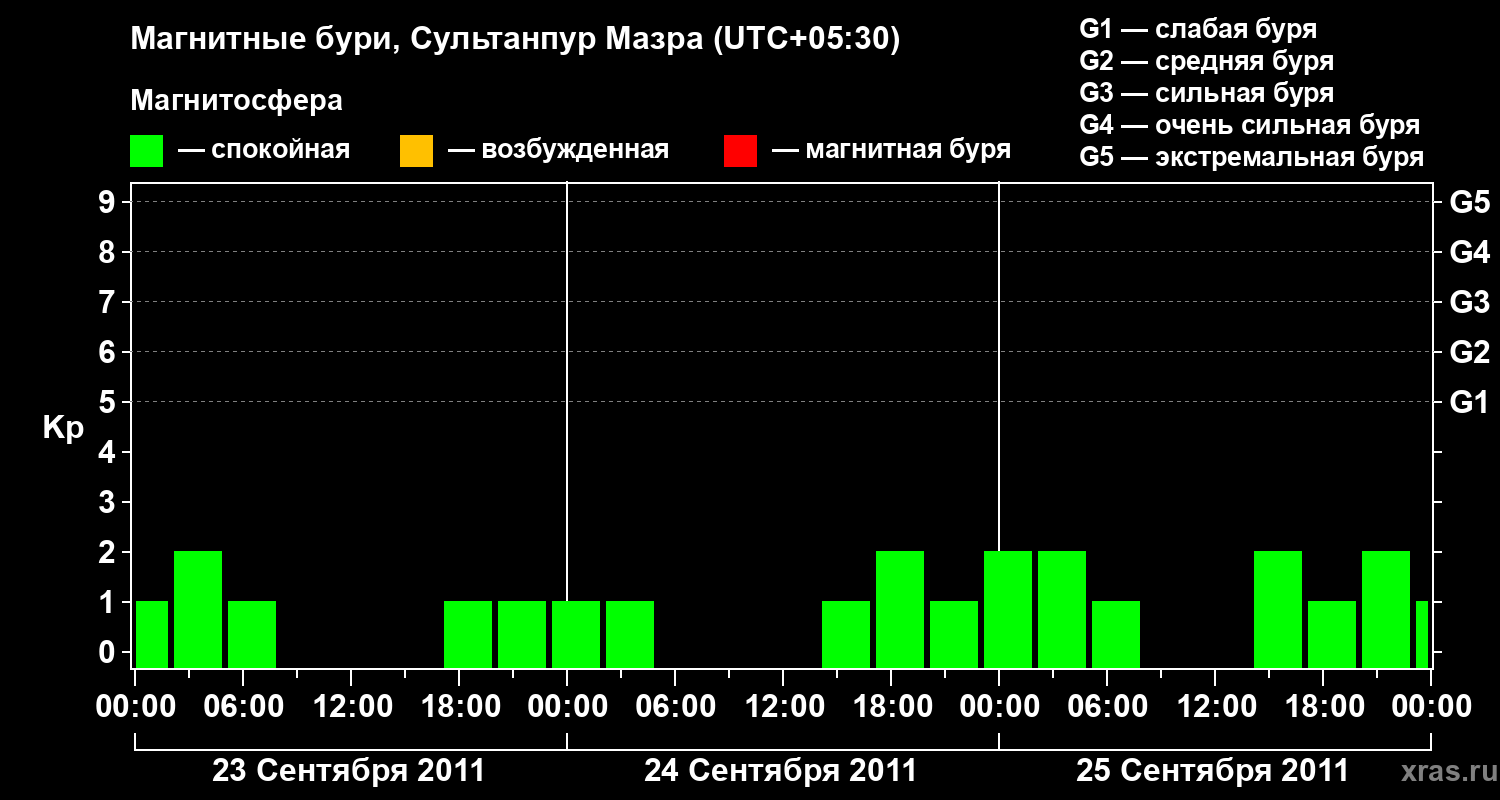Click the 'G1' label on the right axis

(x=1469, y=403)
